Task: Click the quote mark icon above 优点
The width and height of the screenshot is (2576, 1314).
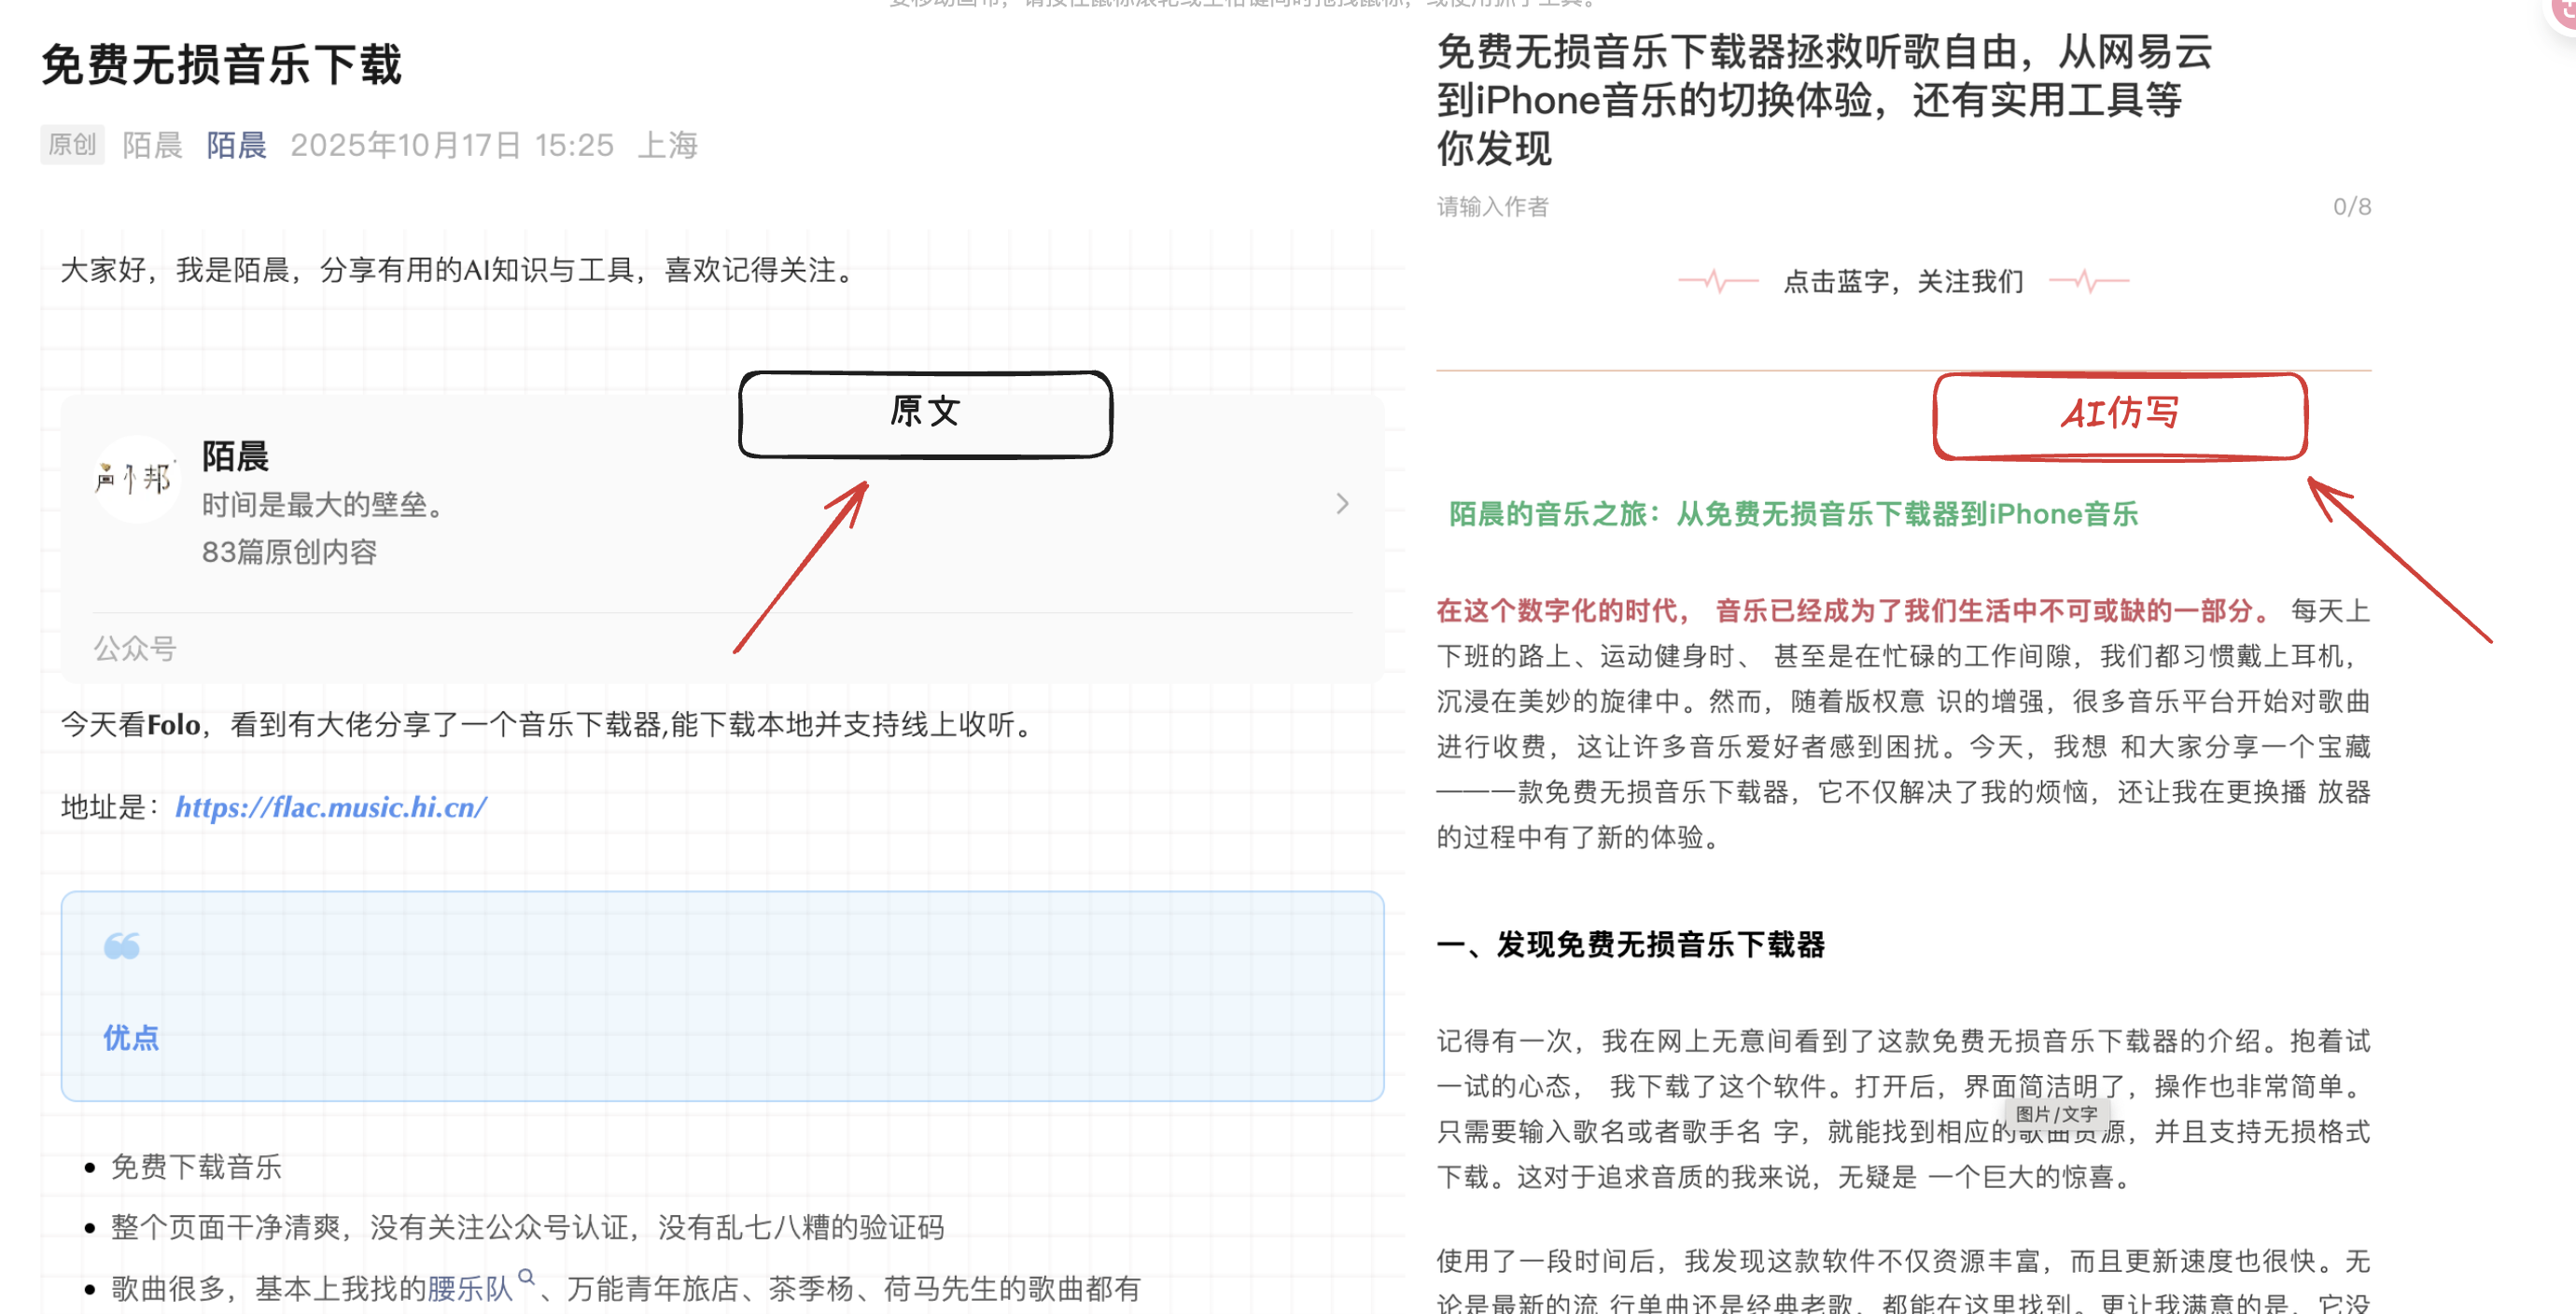Action: click(122, 945)
